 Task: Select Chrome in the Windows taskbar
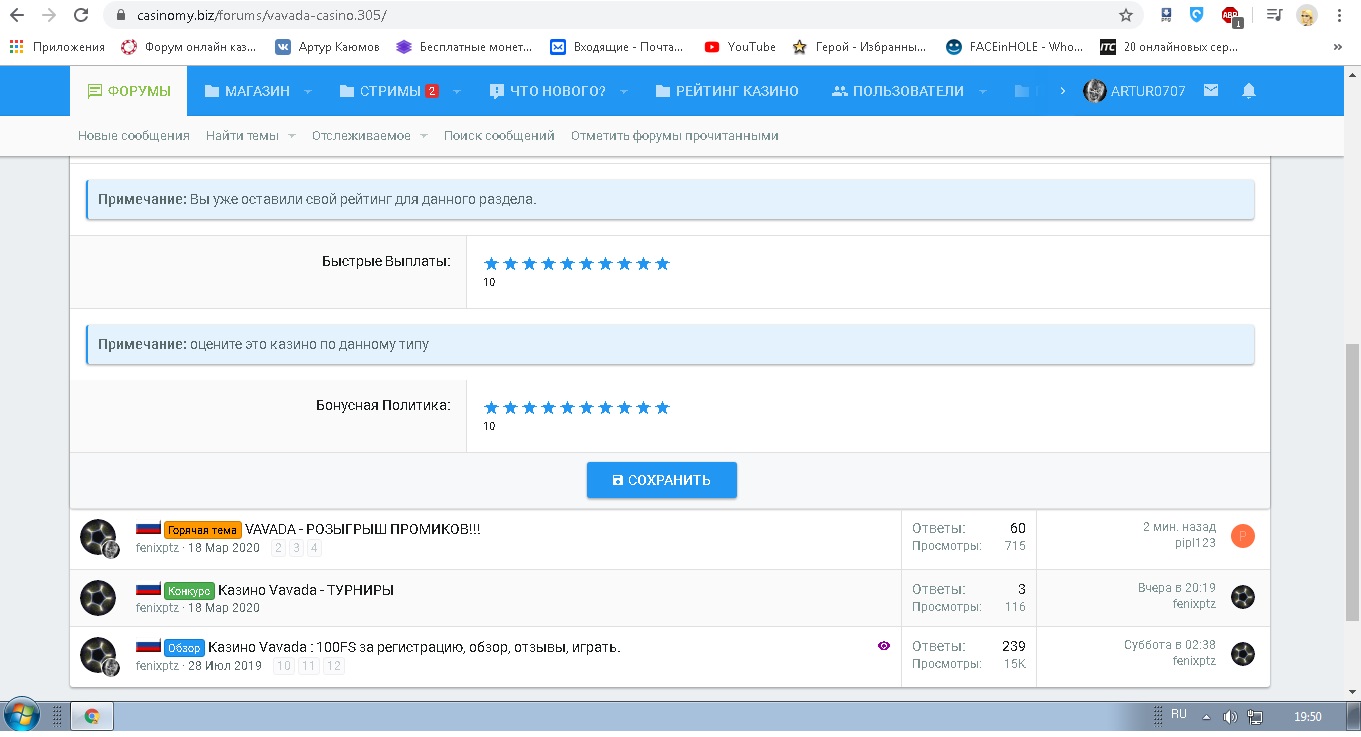coord(92,716)
